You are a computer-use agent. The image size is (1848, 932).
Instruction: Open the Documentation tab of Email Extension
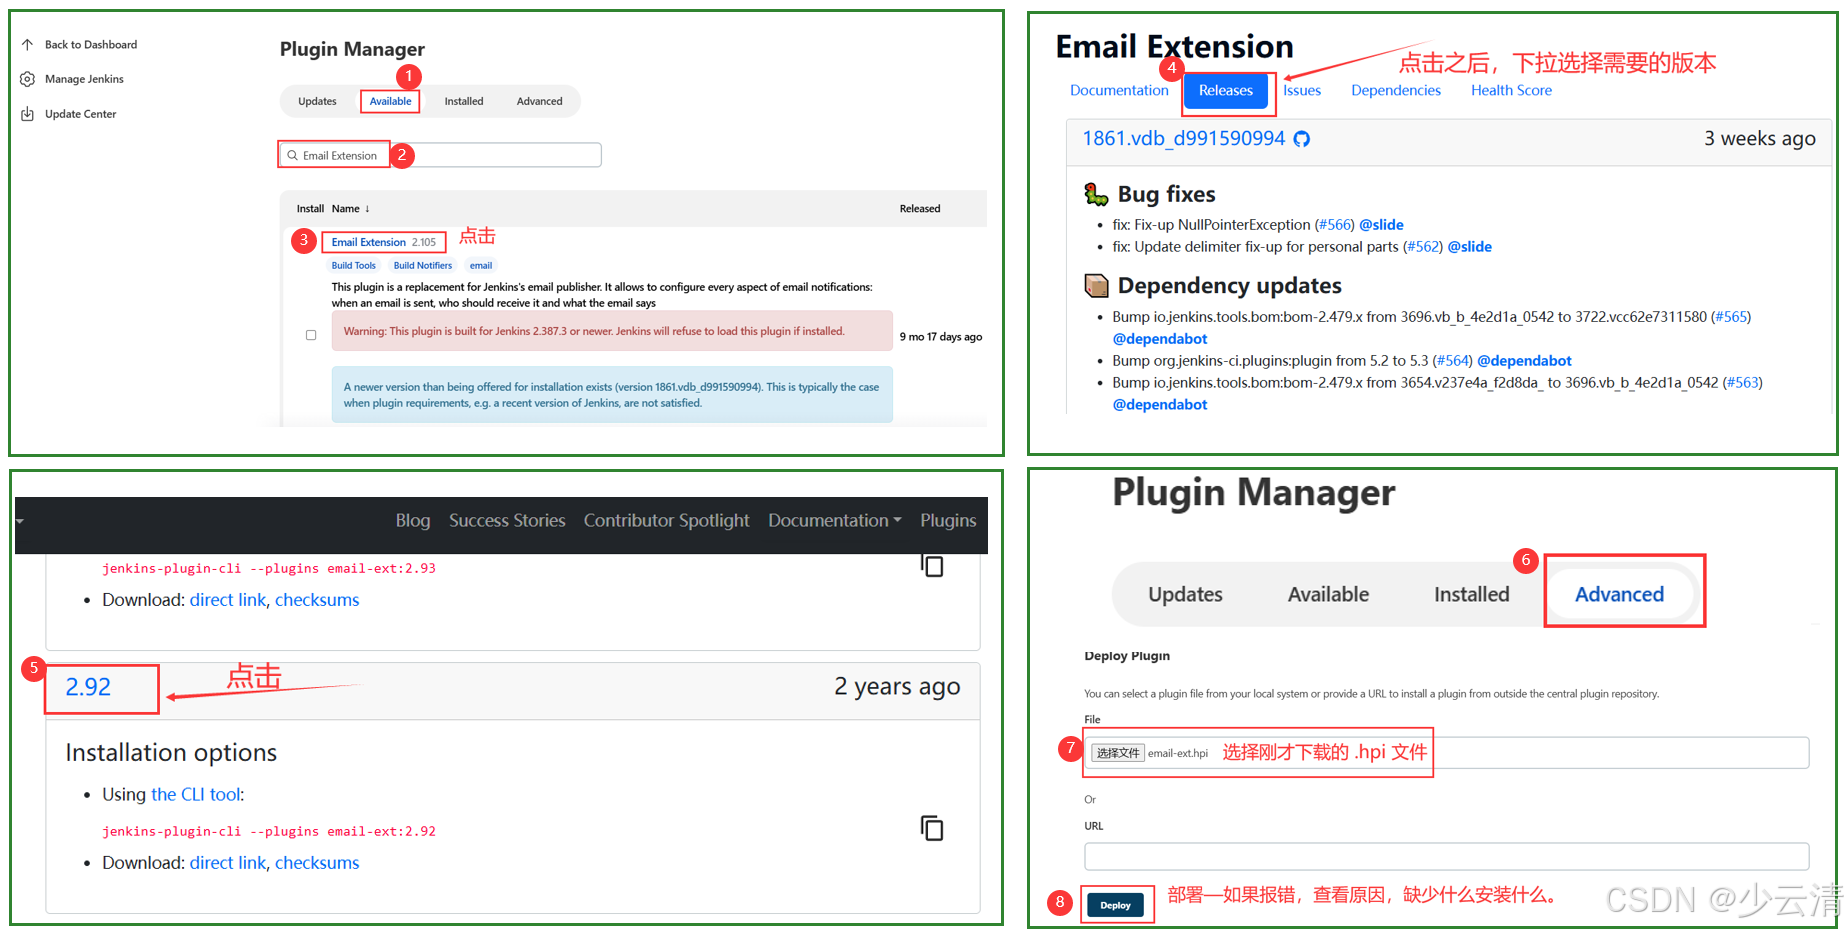coord(1119,90)
